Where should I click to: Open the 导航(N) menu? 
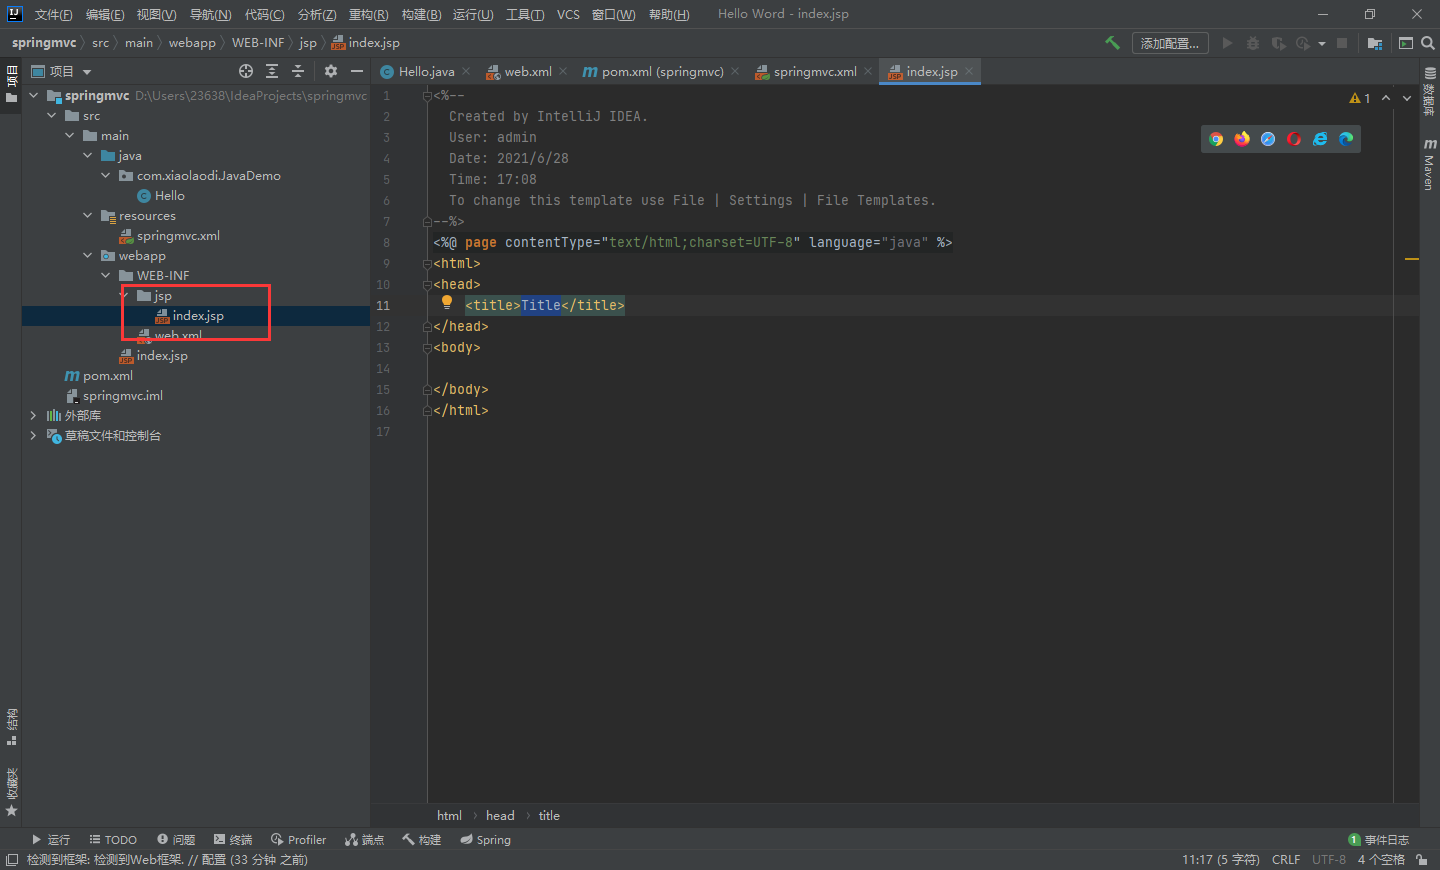[x=210, y=14]
